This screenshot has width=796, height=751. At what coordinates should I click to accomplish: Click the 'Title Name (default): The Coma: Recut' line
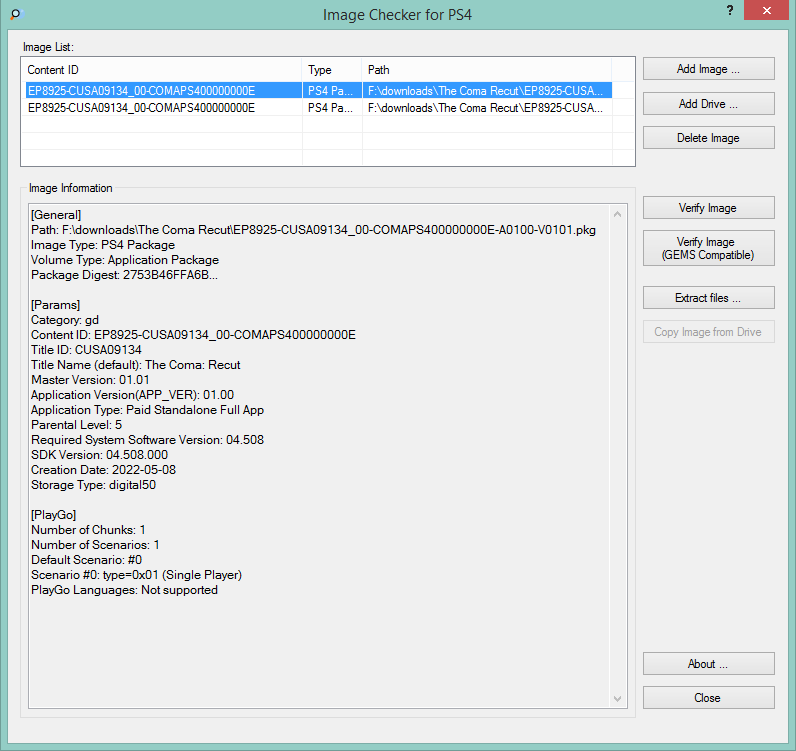(x=136, y=365)
